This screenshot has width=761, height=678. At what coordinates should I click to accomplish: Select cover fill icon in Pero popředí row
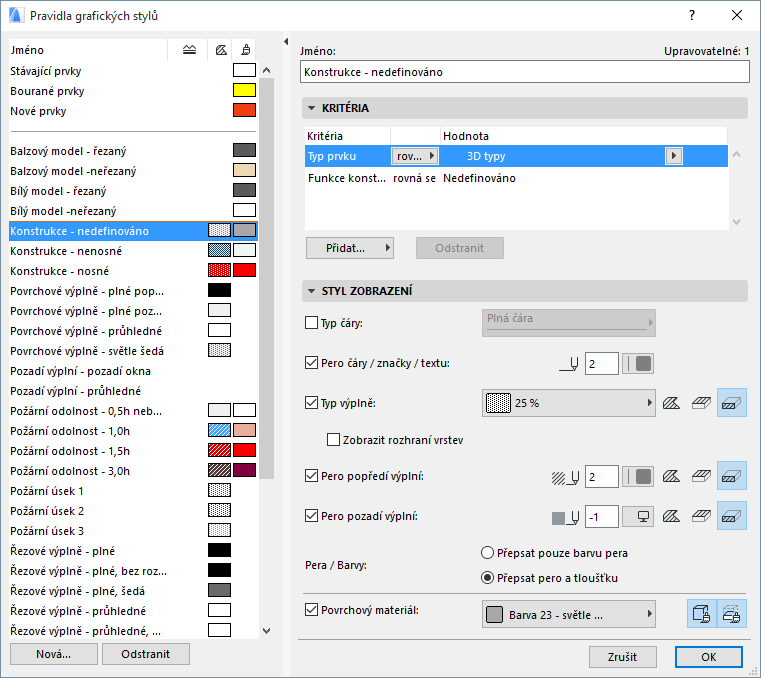click(701, 477)
